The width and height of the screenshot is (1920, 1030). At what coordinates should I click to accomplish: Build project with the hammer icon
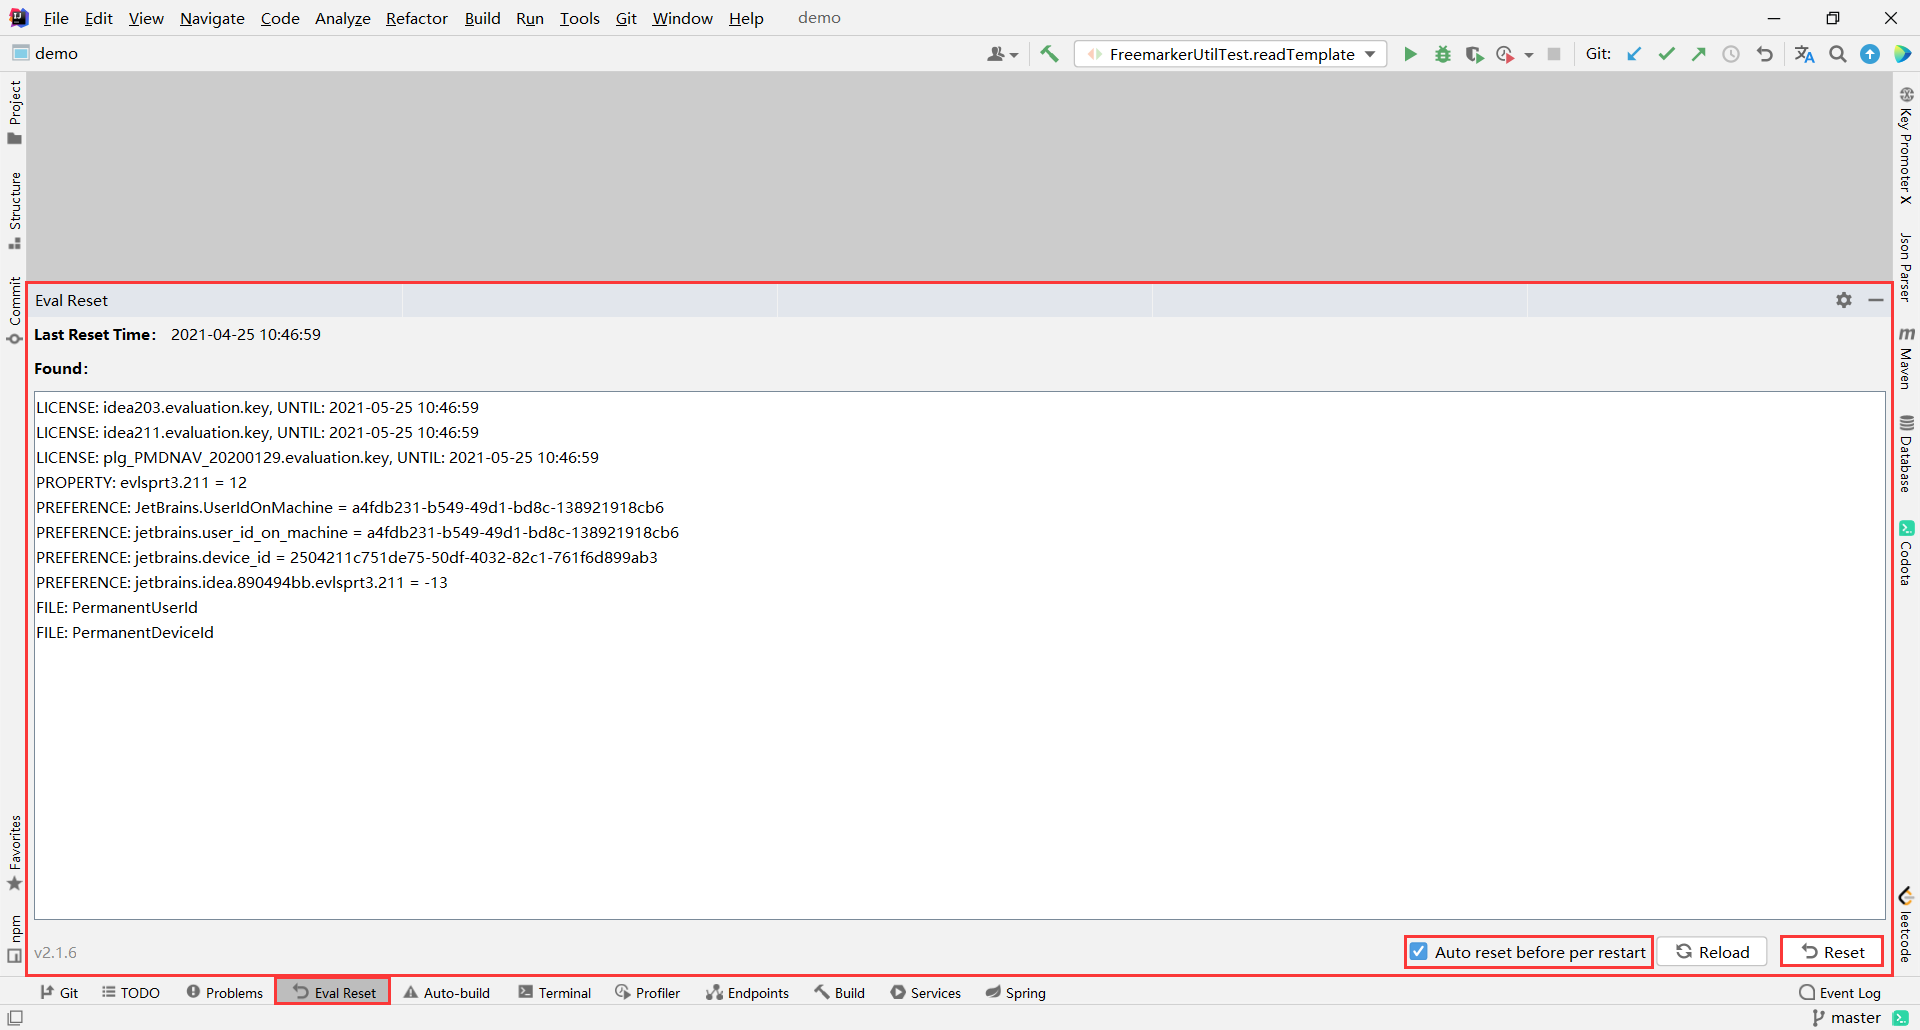[1049, 54]
